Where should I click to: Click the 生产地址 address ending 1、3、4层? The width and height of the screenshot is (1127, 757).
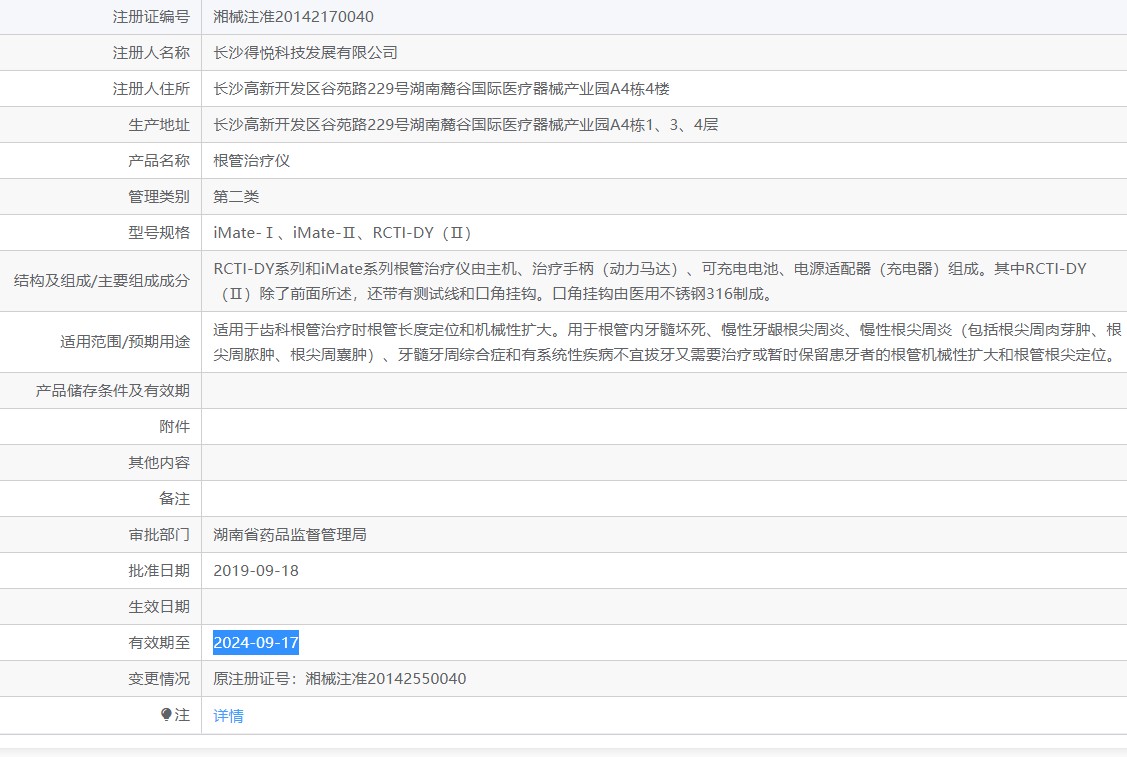pos(466,124)
